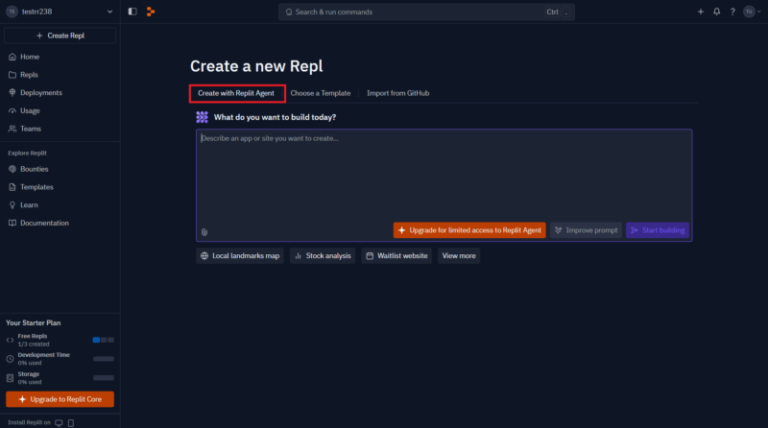The image size is (768, 428).
Task: Click the orange Replit logo icon
Action: pyautogui.click(x=150, y=12)
